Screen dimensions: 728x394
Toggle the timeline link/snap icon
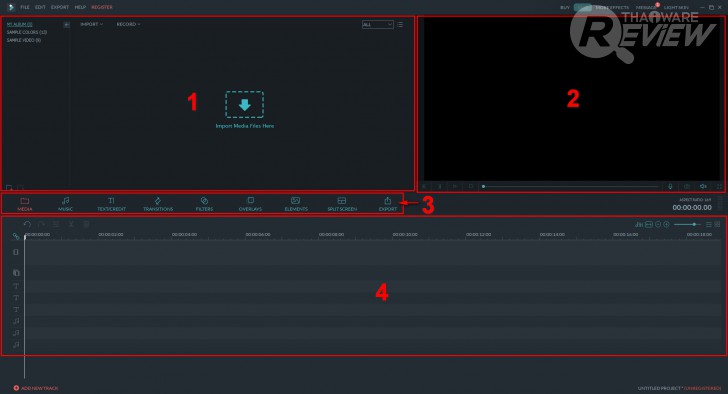[x=16, y=236]
